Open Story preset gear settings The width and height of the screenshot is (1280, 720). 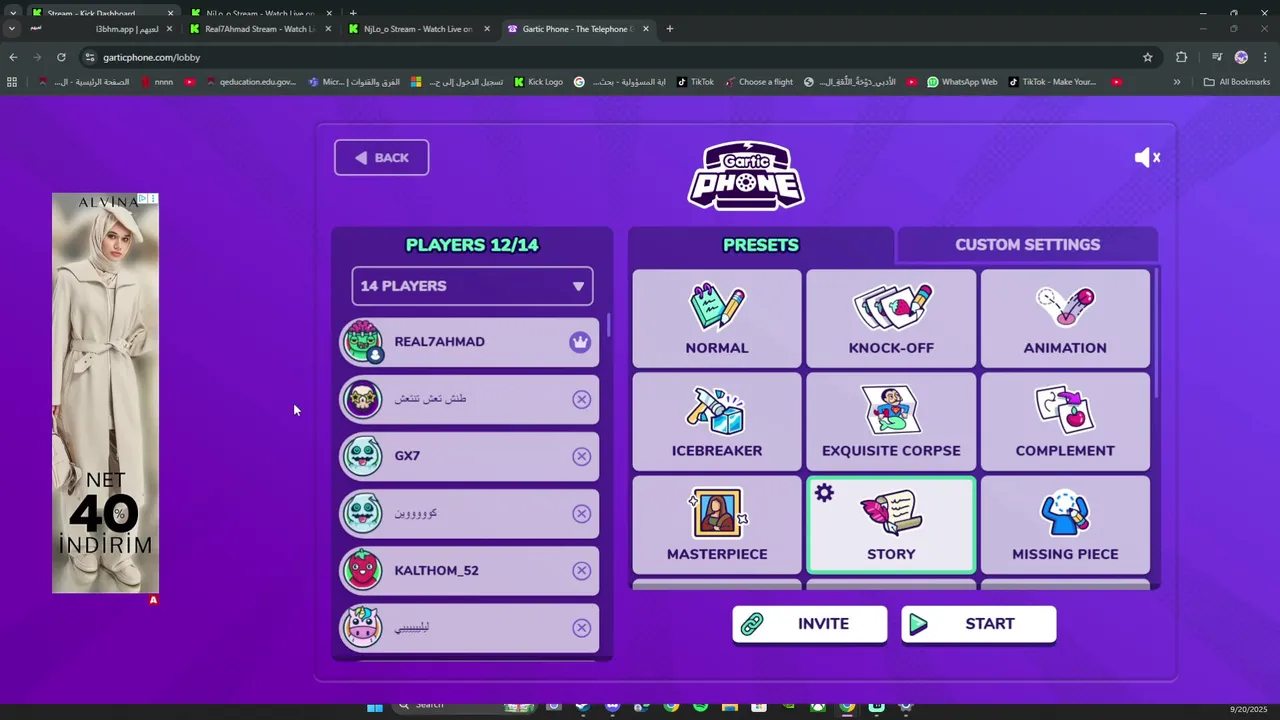pos(824,493)
